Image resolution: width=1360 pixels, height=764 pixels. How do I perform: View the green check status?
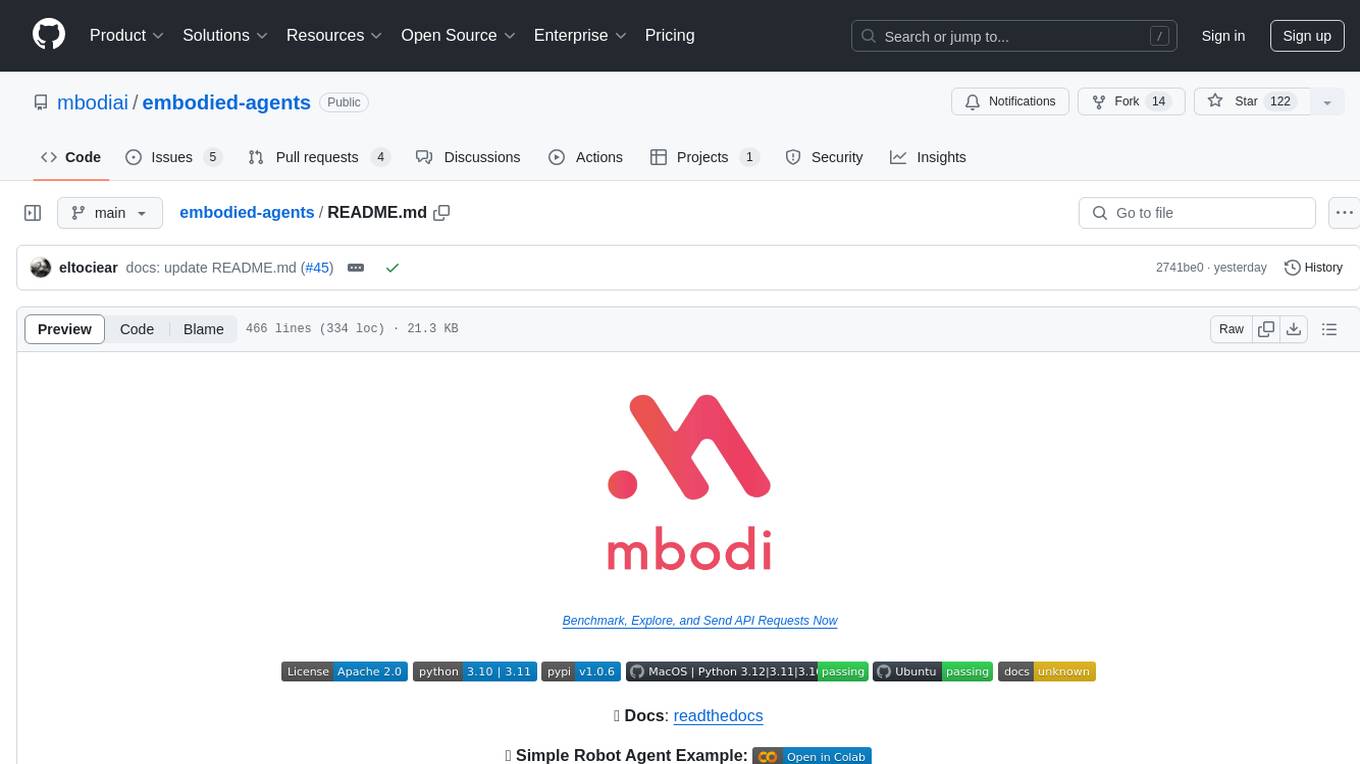tap(392, 268)
